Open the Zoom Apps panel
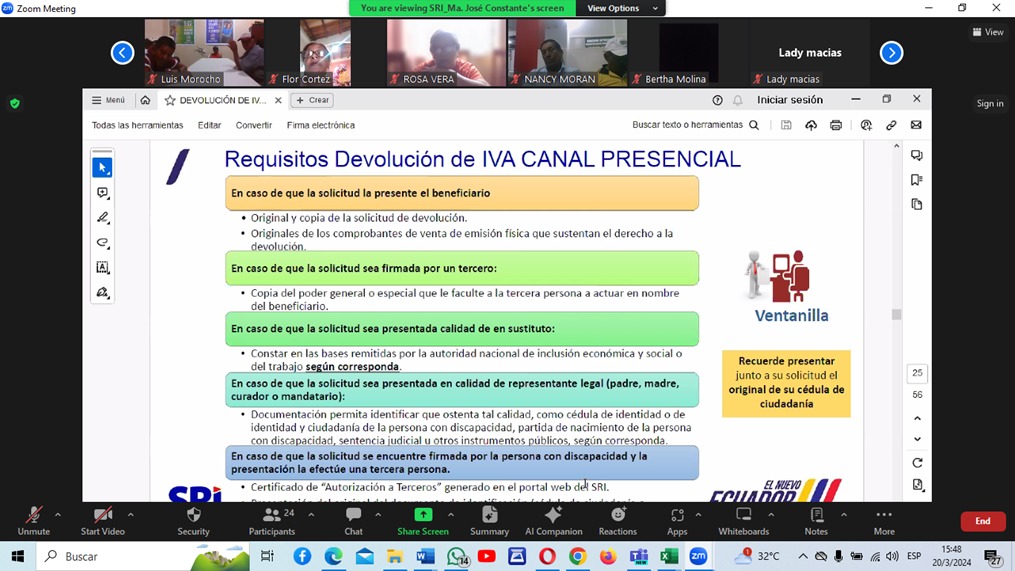The height and width of the screenshot is (571, 1015). tap(677, 520)
